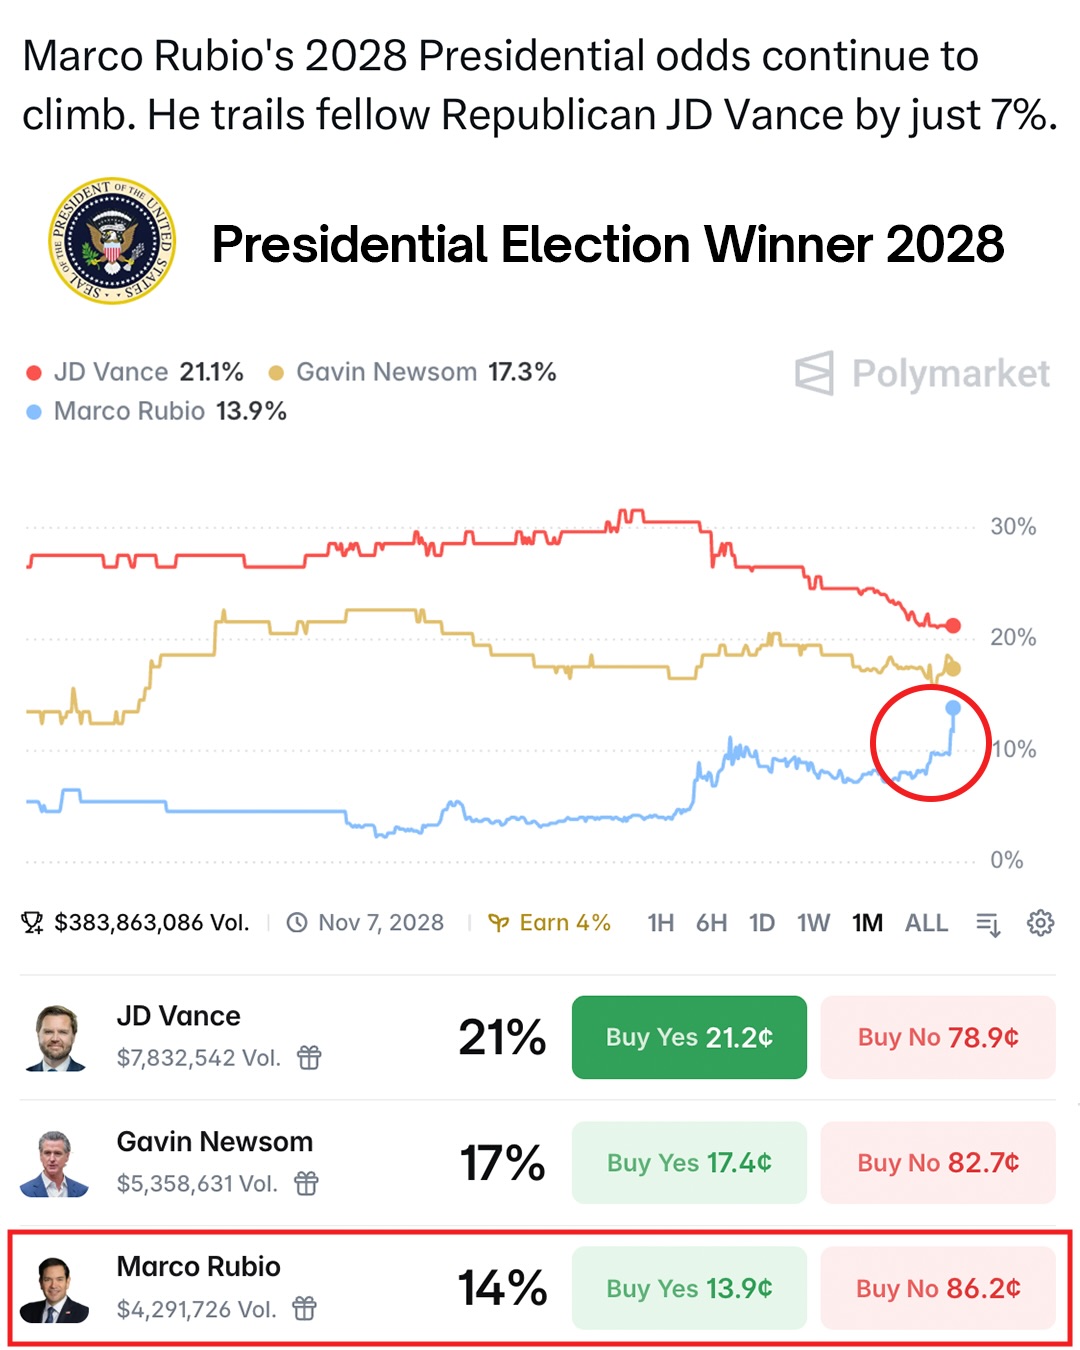
Task: Click the Polymarket logo
Action: (x=921, y=373)
